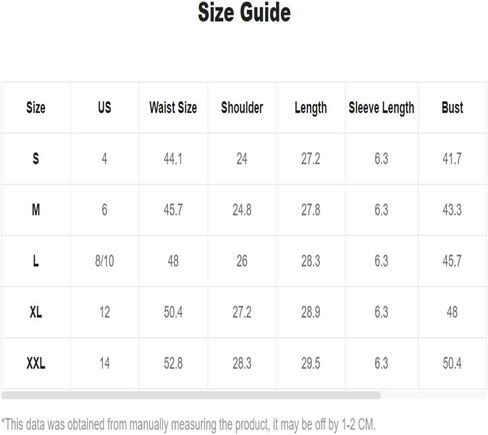The image size is (488, 435).
Task: Select the 41.7 bust cell for size S
Action: pyautogui.click(x=452, y=159)
